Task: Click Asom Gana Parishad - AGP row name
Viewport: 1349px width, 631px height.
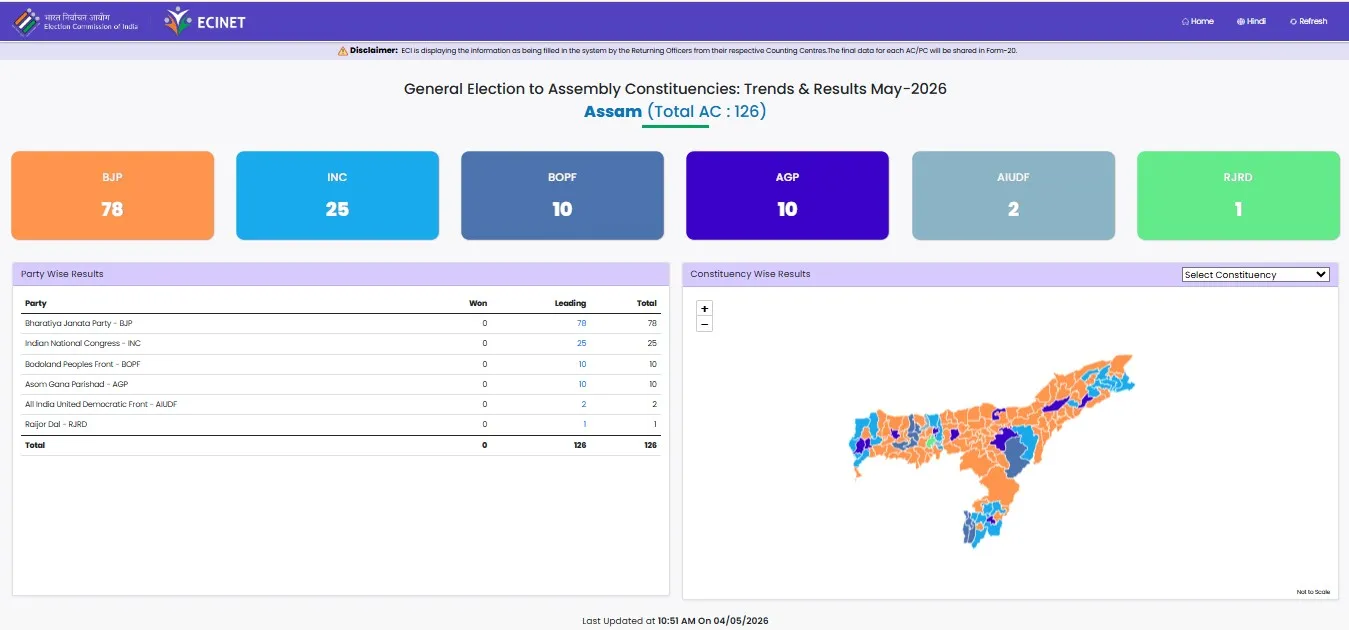Action: pyautogui.click(x=76, y=384)
